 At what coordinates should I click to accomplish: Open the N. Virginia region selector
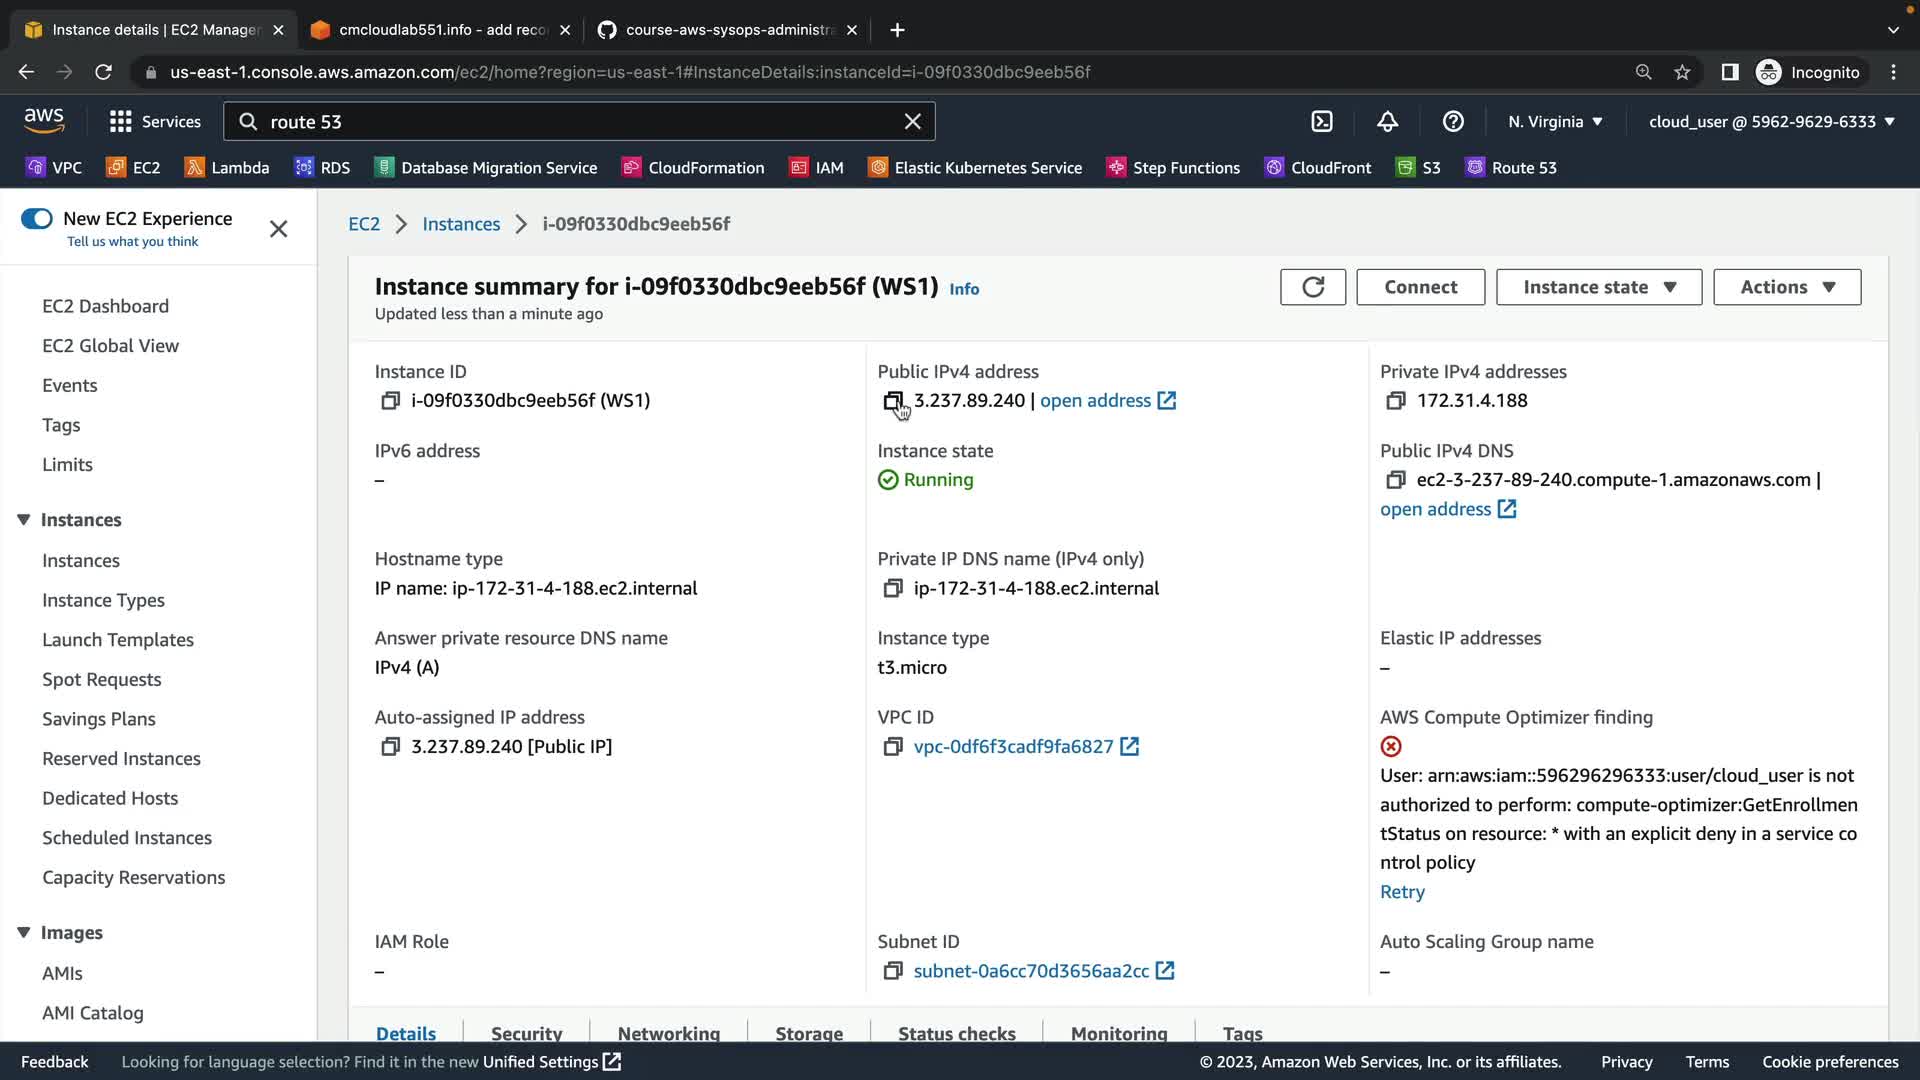(x=1555, y=122)
